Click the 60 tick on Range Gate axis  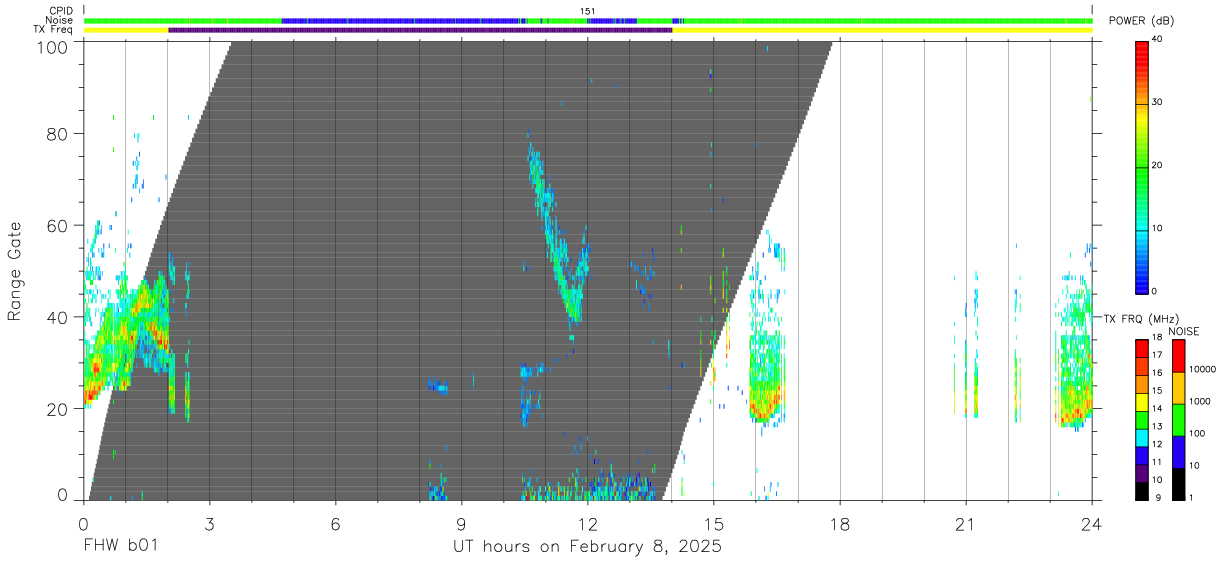[x=57, y=225]
